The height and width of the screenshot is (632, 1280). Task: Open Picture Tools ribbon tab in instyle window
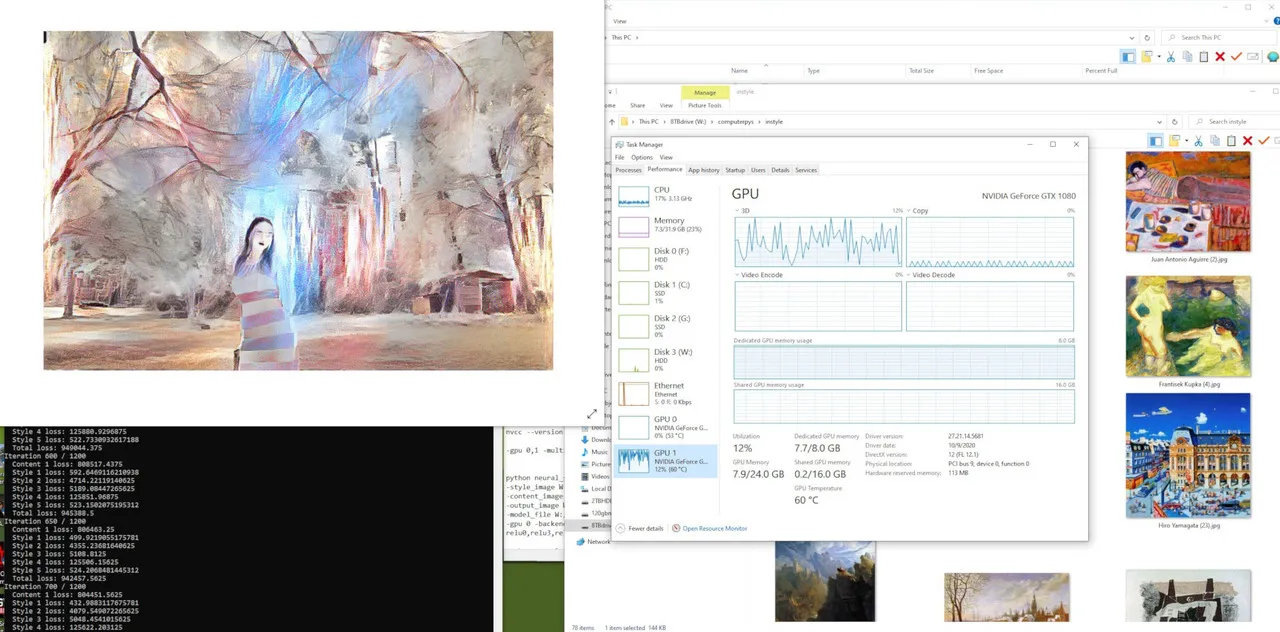[705, 105]
